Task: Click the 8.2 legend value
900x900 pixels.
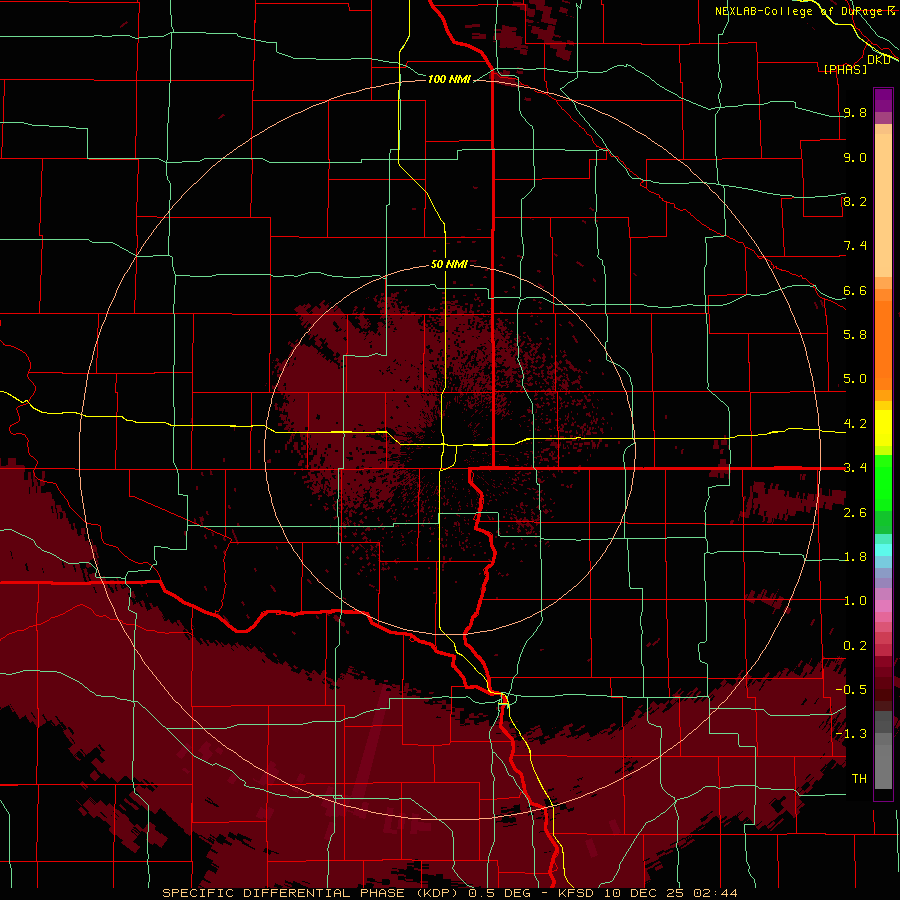Action: (x=855, y=201)
